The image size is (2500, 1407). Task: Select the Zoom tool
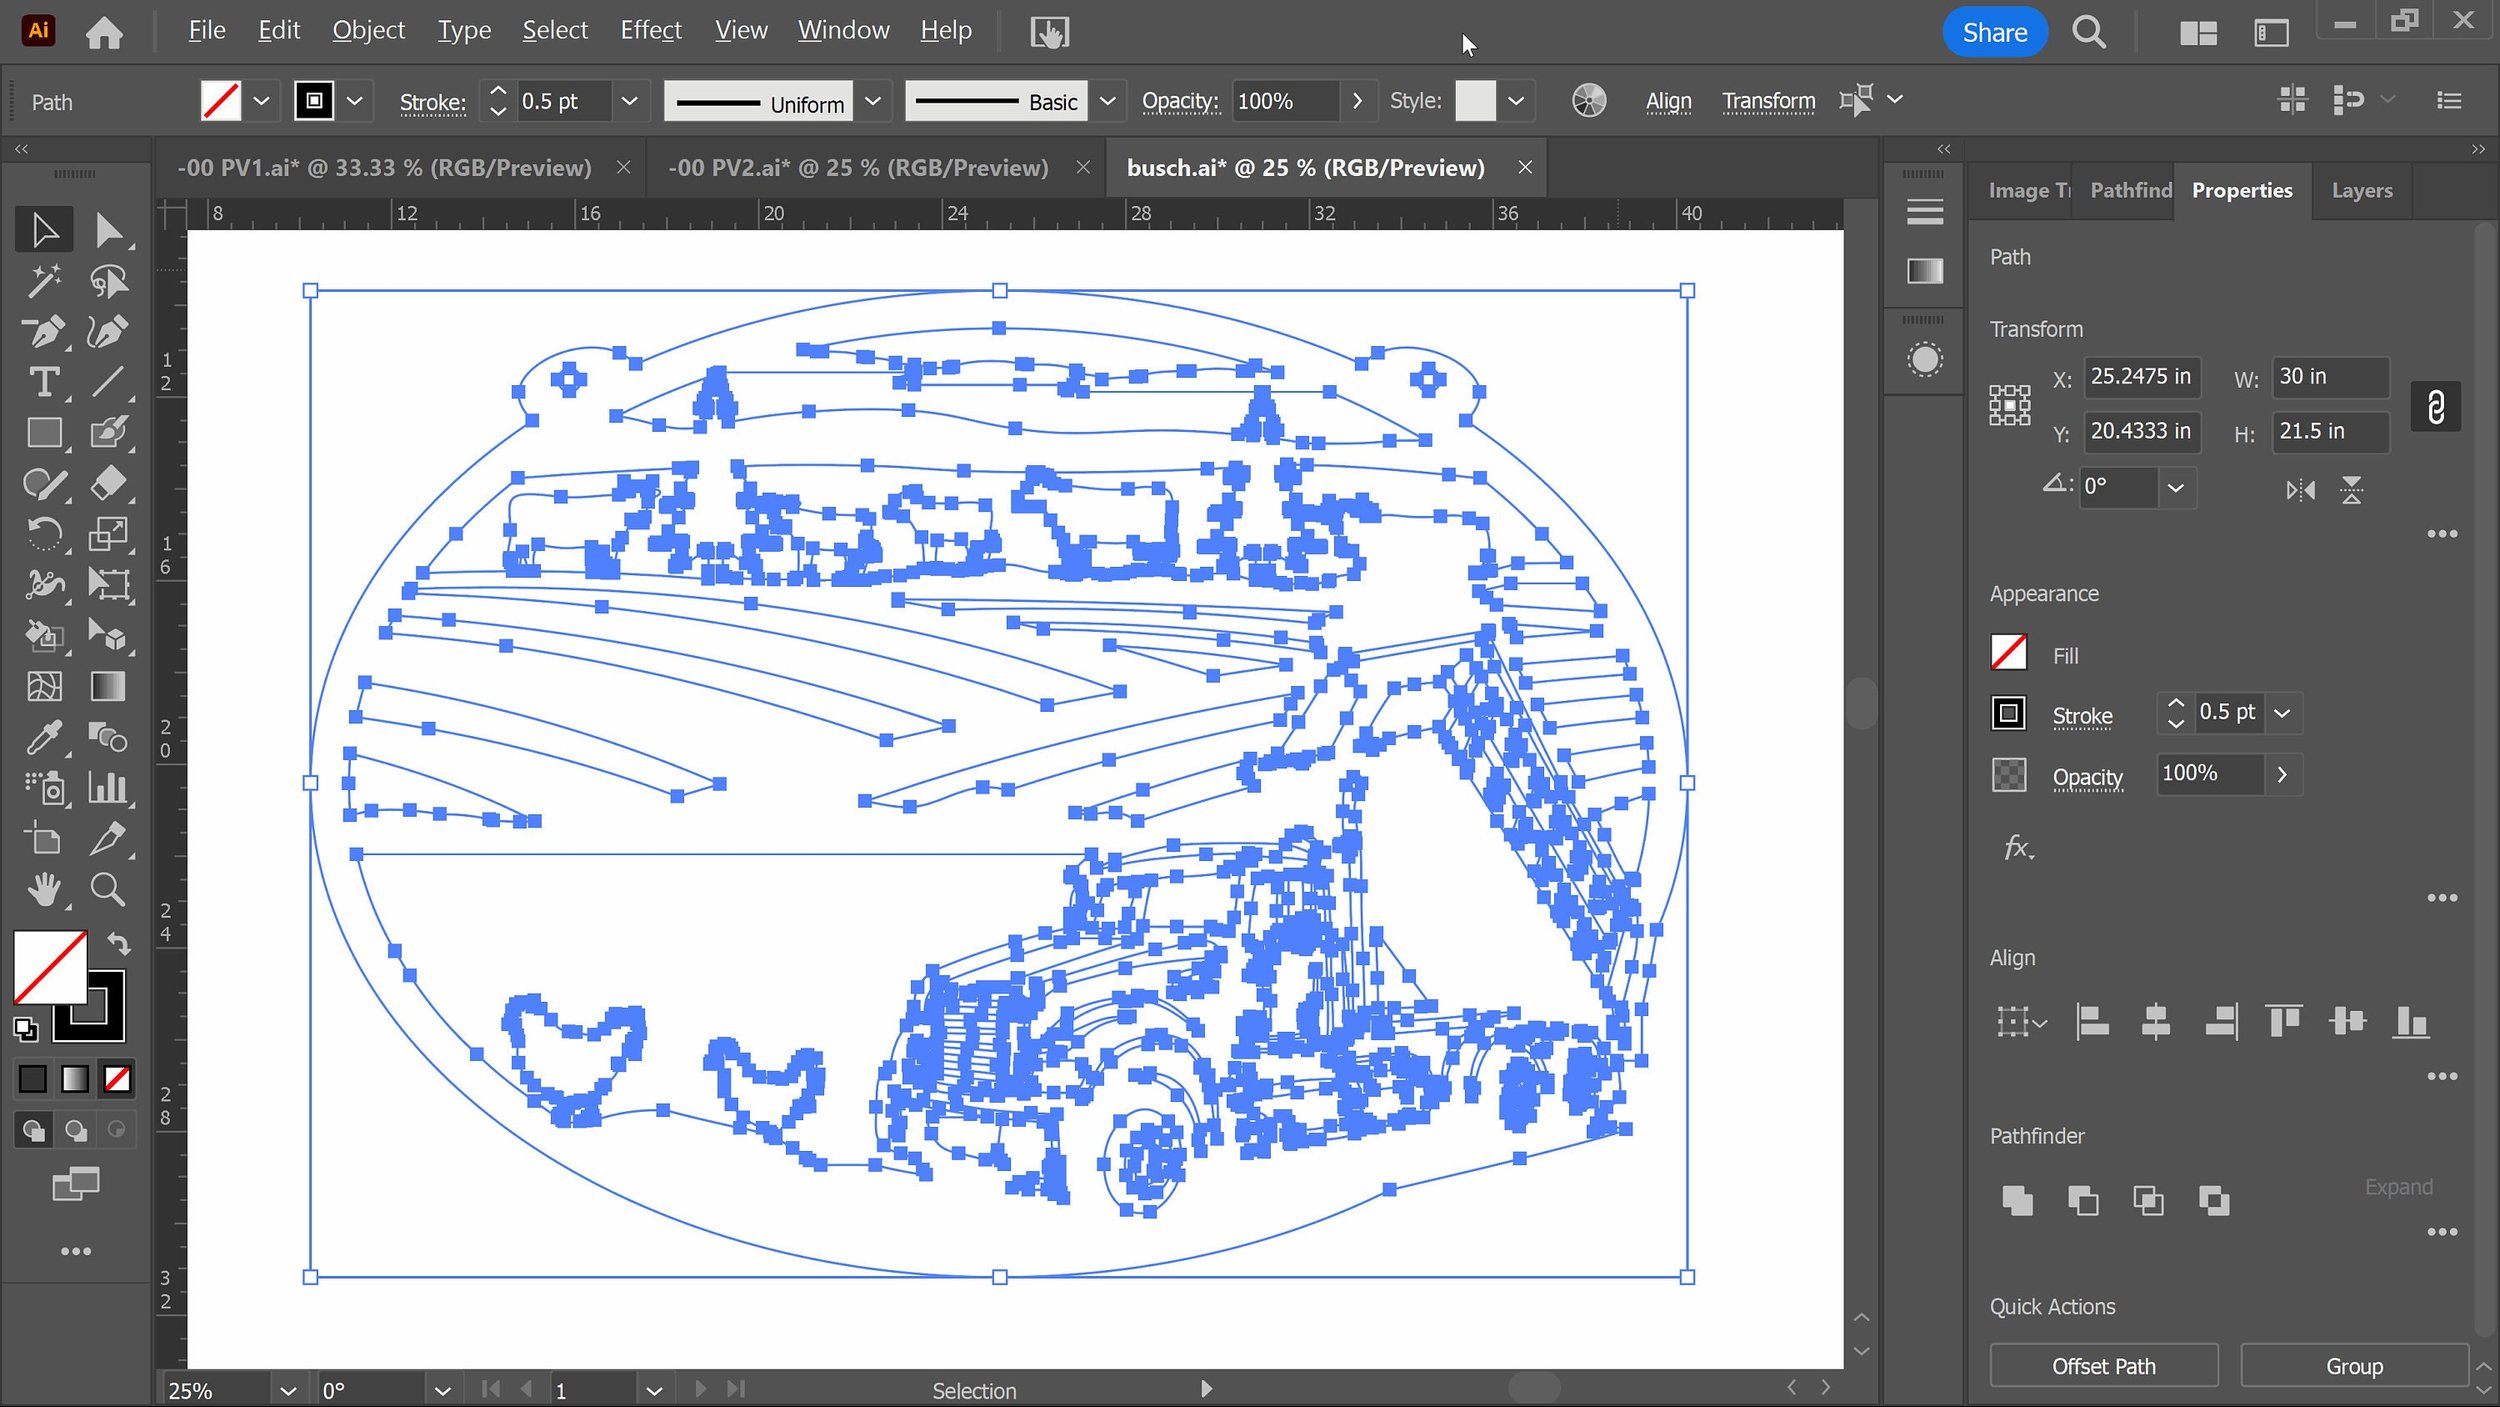pos(108,889)
